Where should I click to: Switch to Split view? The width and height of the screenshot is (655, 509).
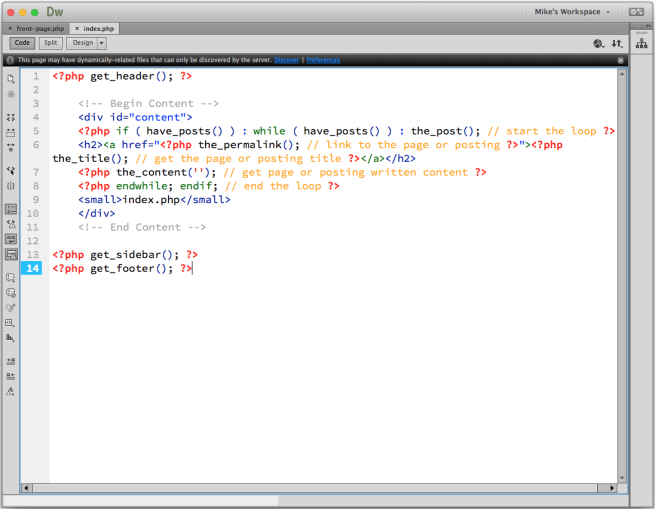pyautogui.click(x=51, y=43)
